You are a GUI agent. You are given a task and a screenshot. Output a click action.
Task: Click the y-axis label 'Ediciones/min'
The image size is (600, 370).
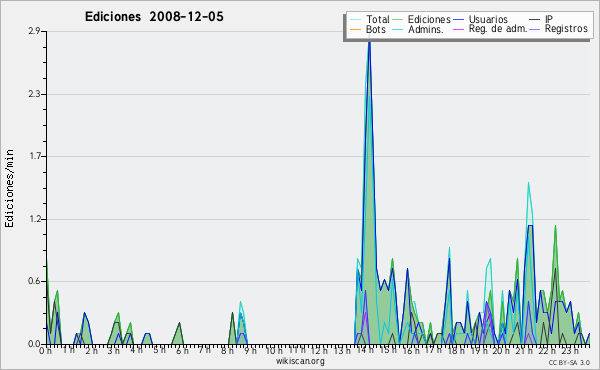(9, 188)
